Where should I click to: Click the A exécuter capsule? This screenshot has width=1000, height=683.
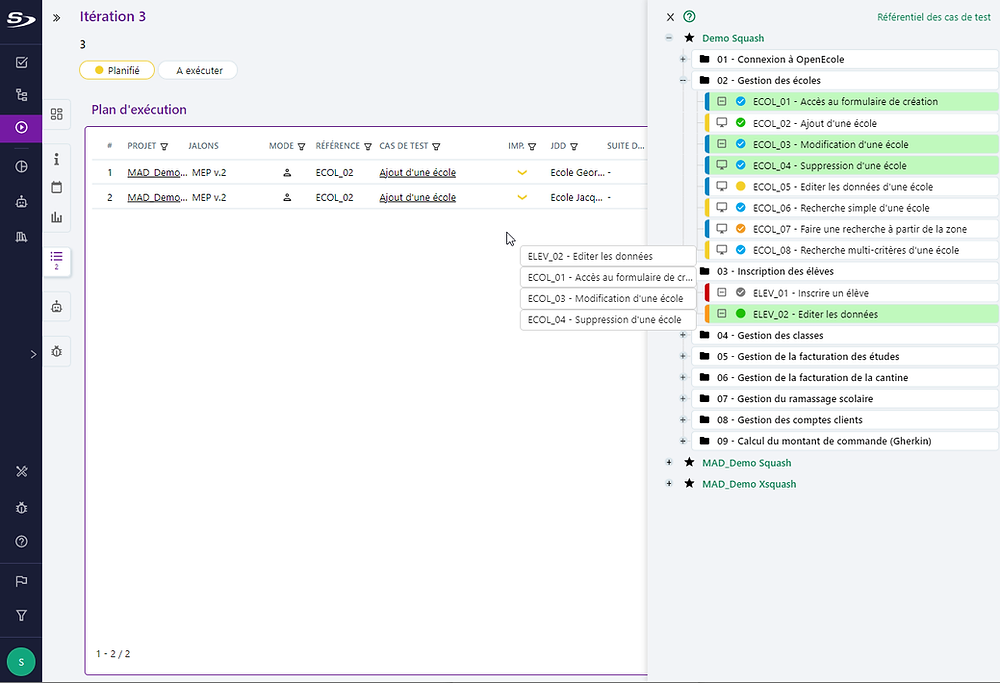(198, 70)
